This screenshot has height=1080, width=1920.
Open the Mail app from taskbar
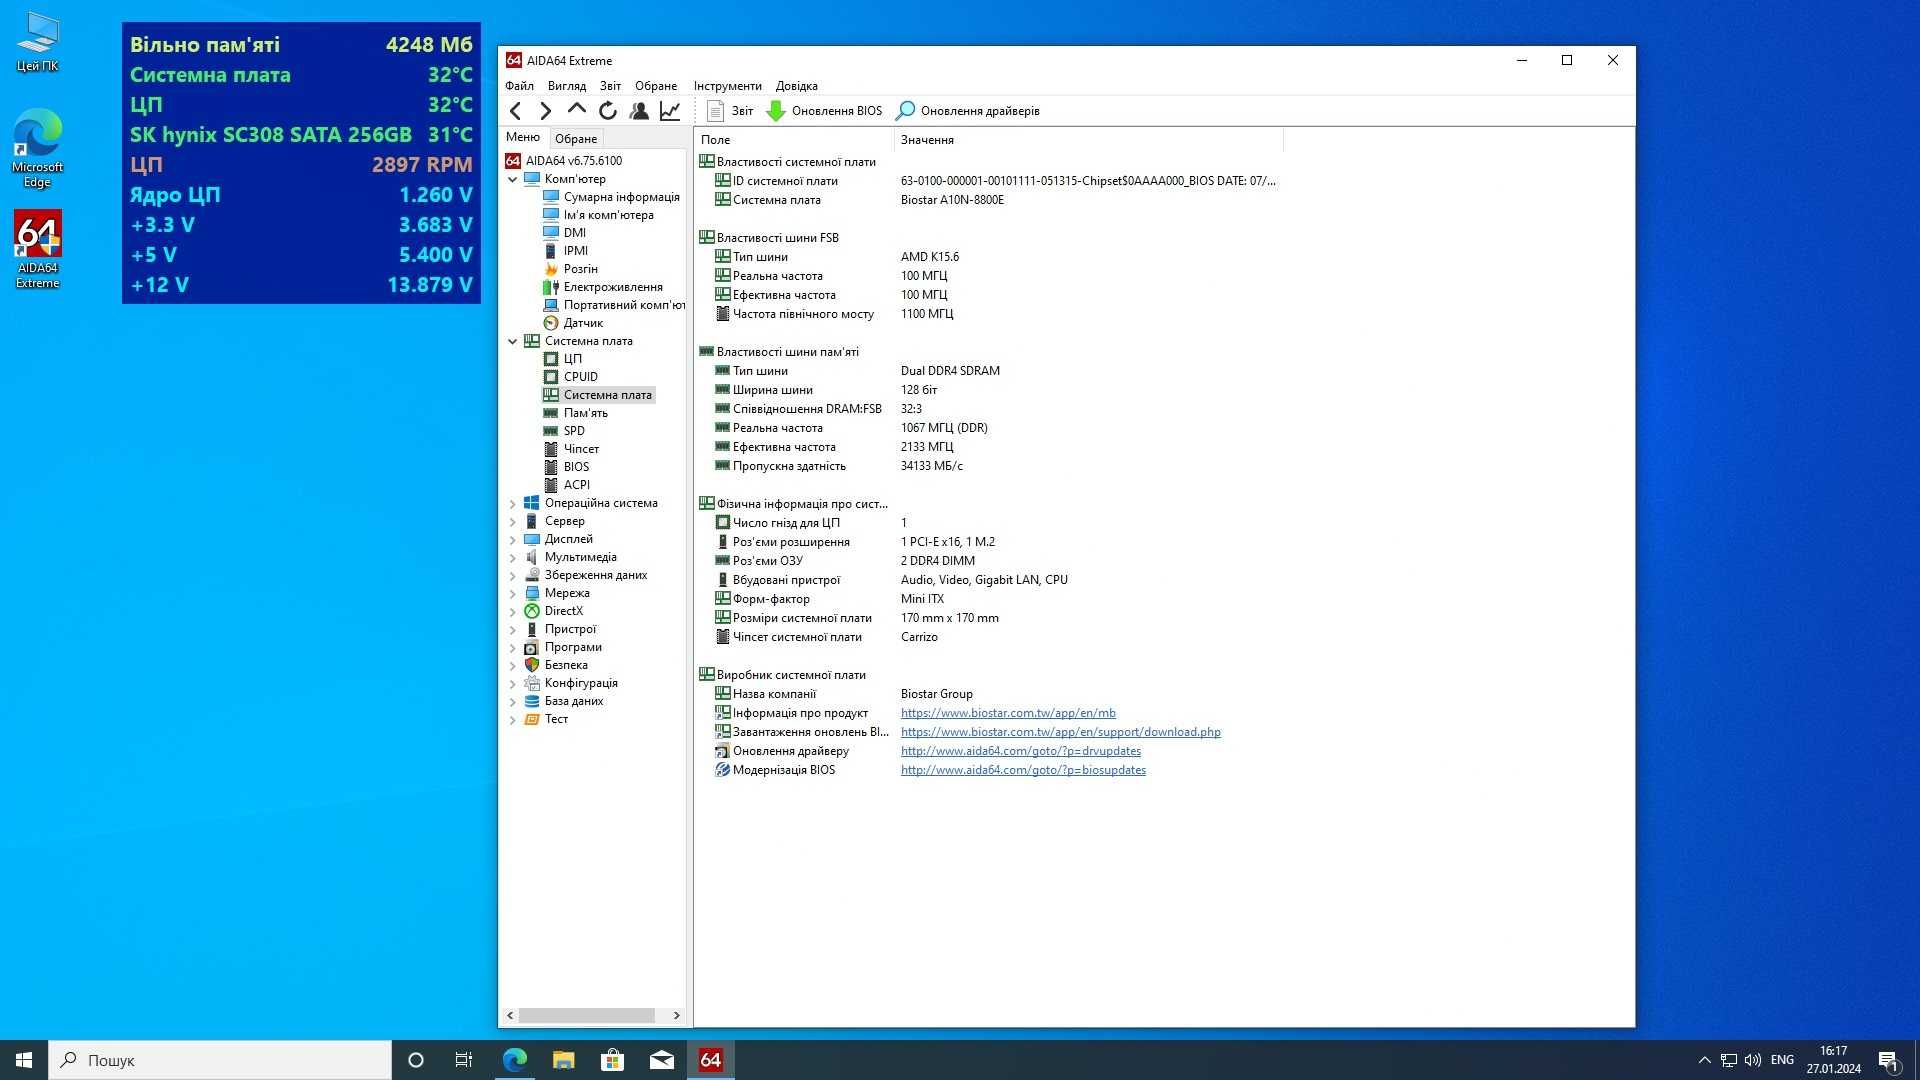click(662, 1060)
